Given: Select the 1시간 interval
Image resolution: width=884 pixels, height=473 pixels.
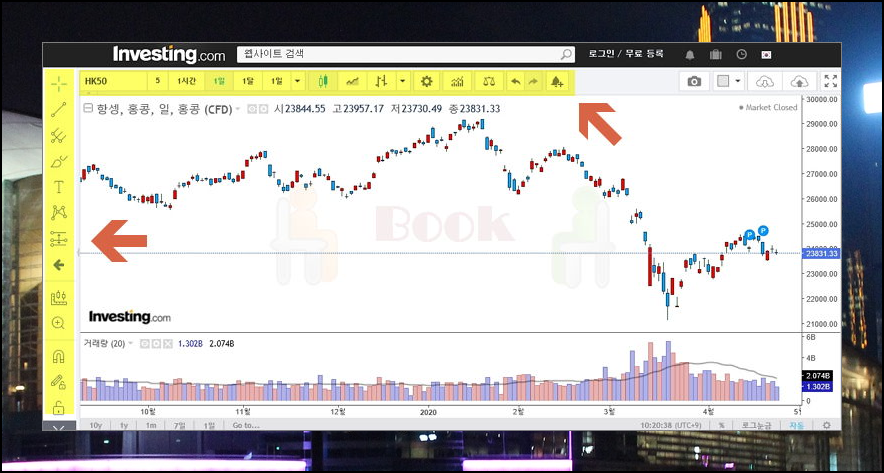Looking at the screenshot, I should [187, 81].
